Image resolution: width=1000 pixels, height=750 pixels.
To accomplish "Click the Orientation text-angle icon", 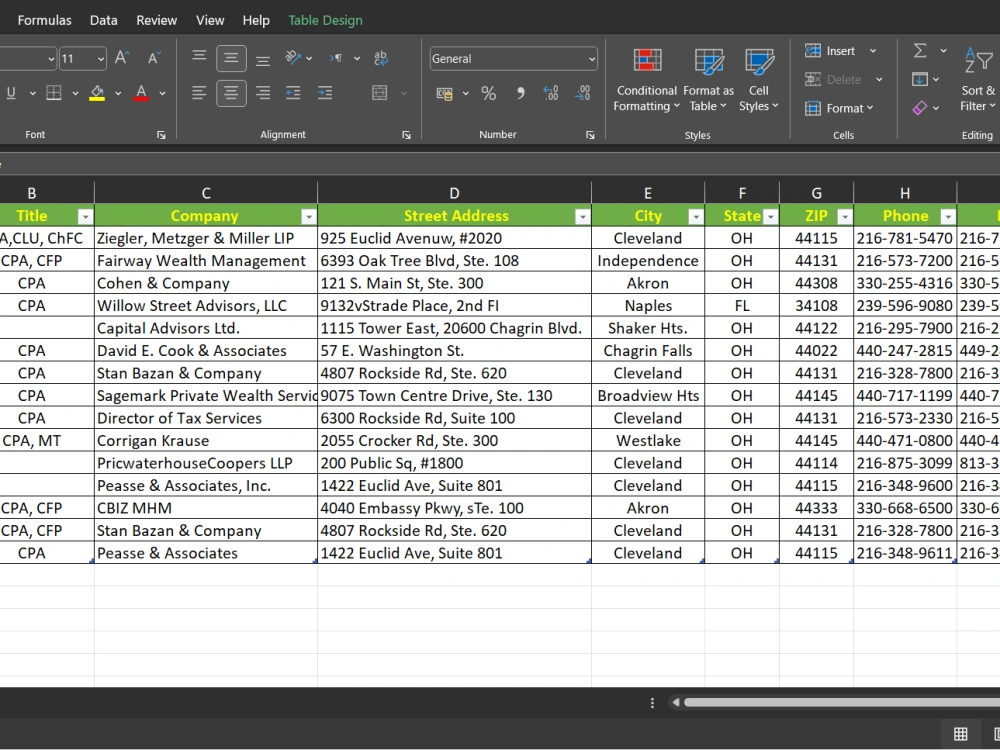I will click(293, 58).
